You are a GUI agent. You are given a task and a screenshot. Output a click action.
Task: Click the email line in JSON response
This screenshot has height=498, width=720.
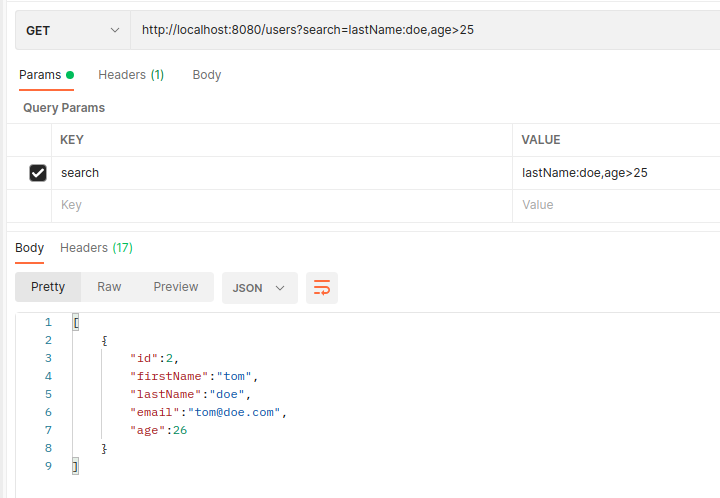tap(208, 412)
